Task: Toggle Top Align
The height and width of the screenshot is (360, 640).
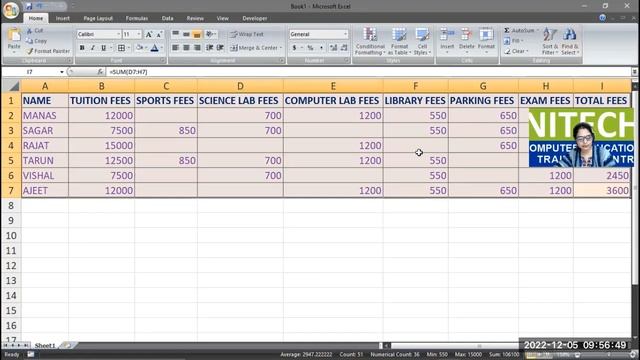Action: click(176, 34)
